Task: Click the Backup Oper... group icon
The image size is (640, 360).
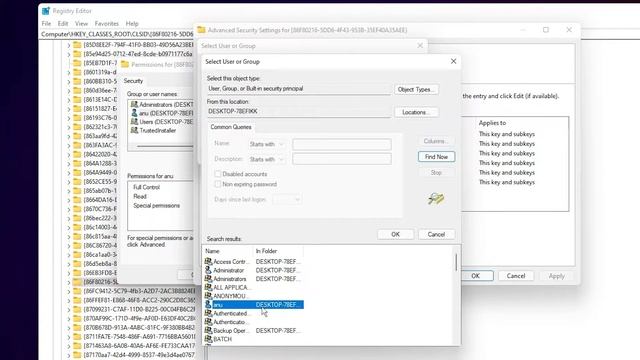Action: [x=208, y=330]
